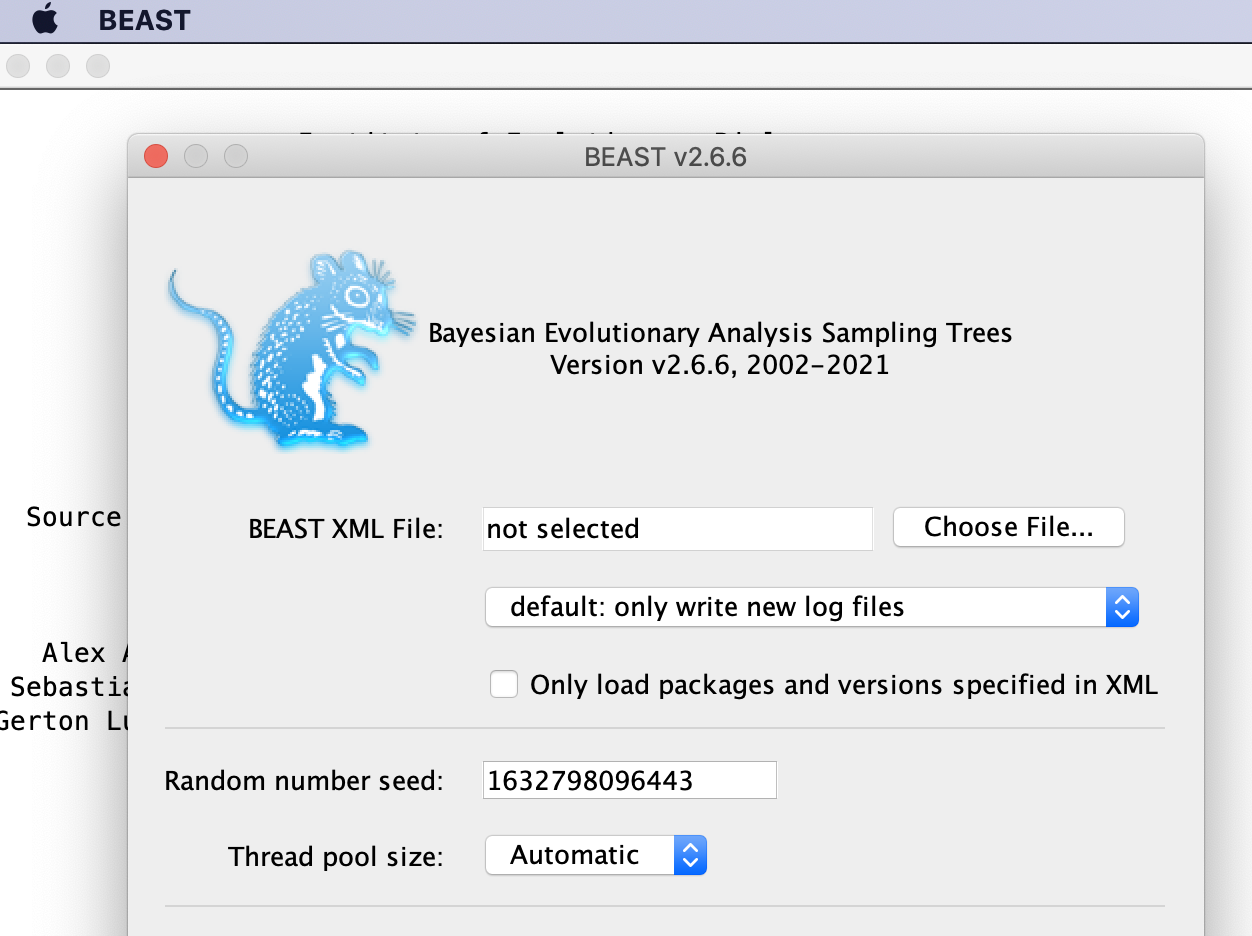Screen dimensions: 1252x936
Task: Open the BEAST application menu
Action: (x=145, y=20)
